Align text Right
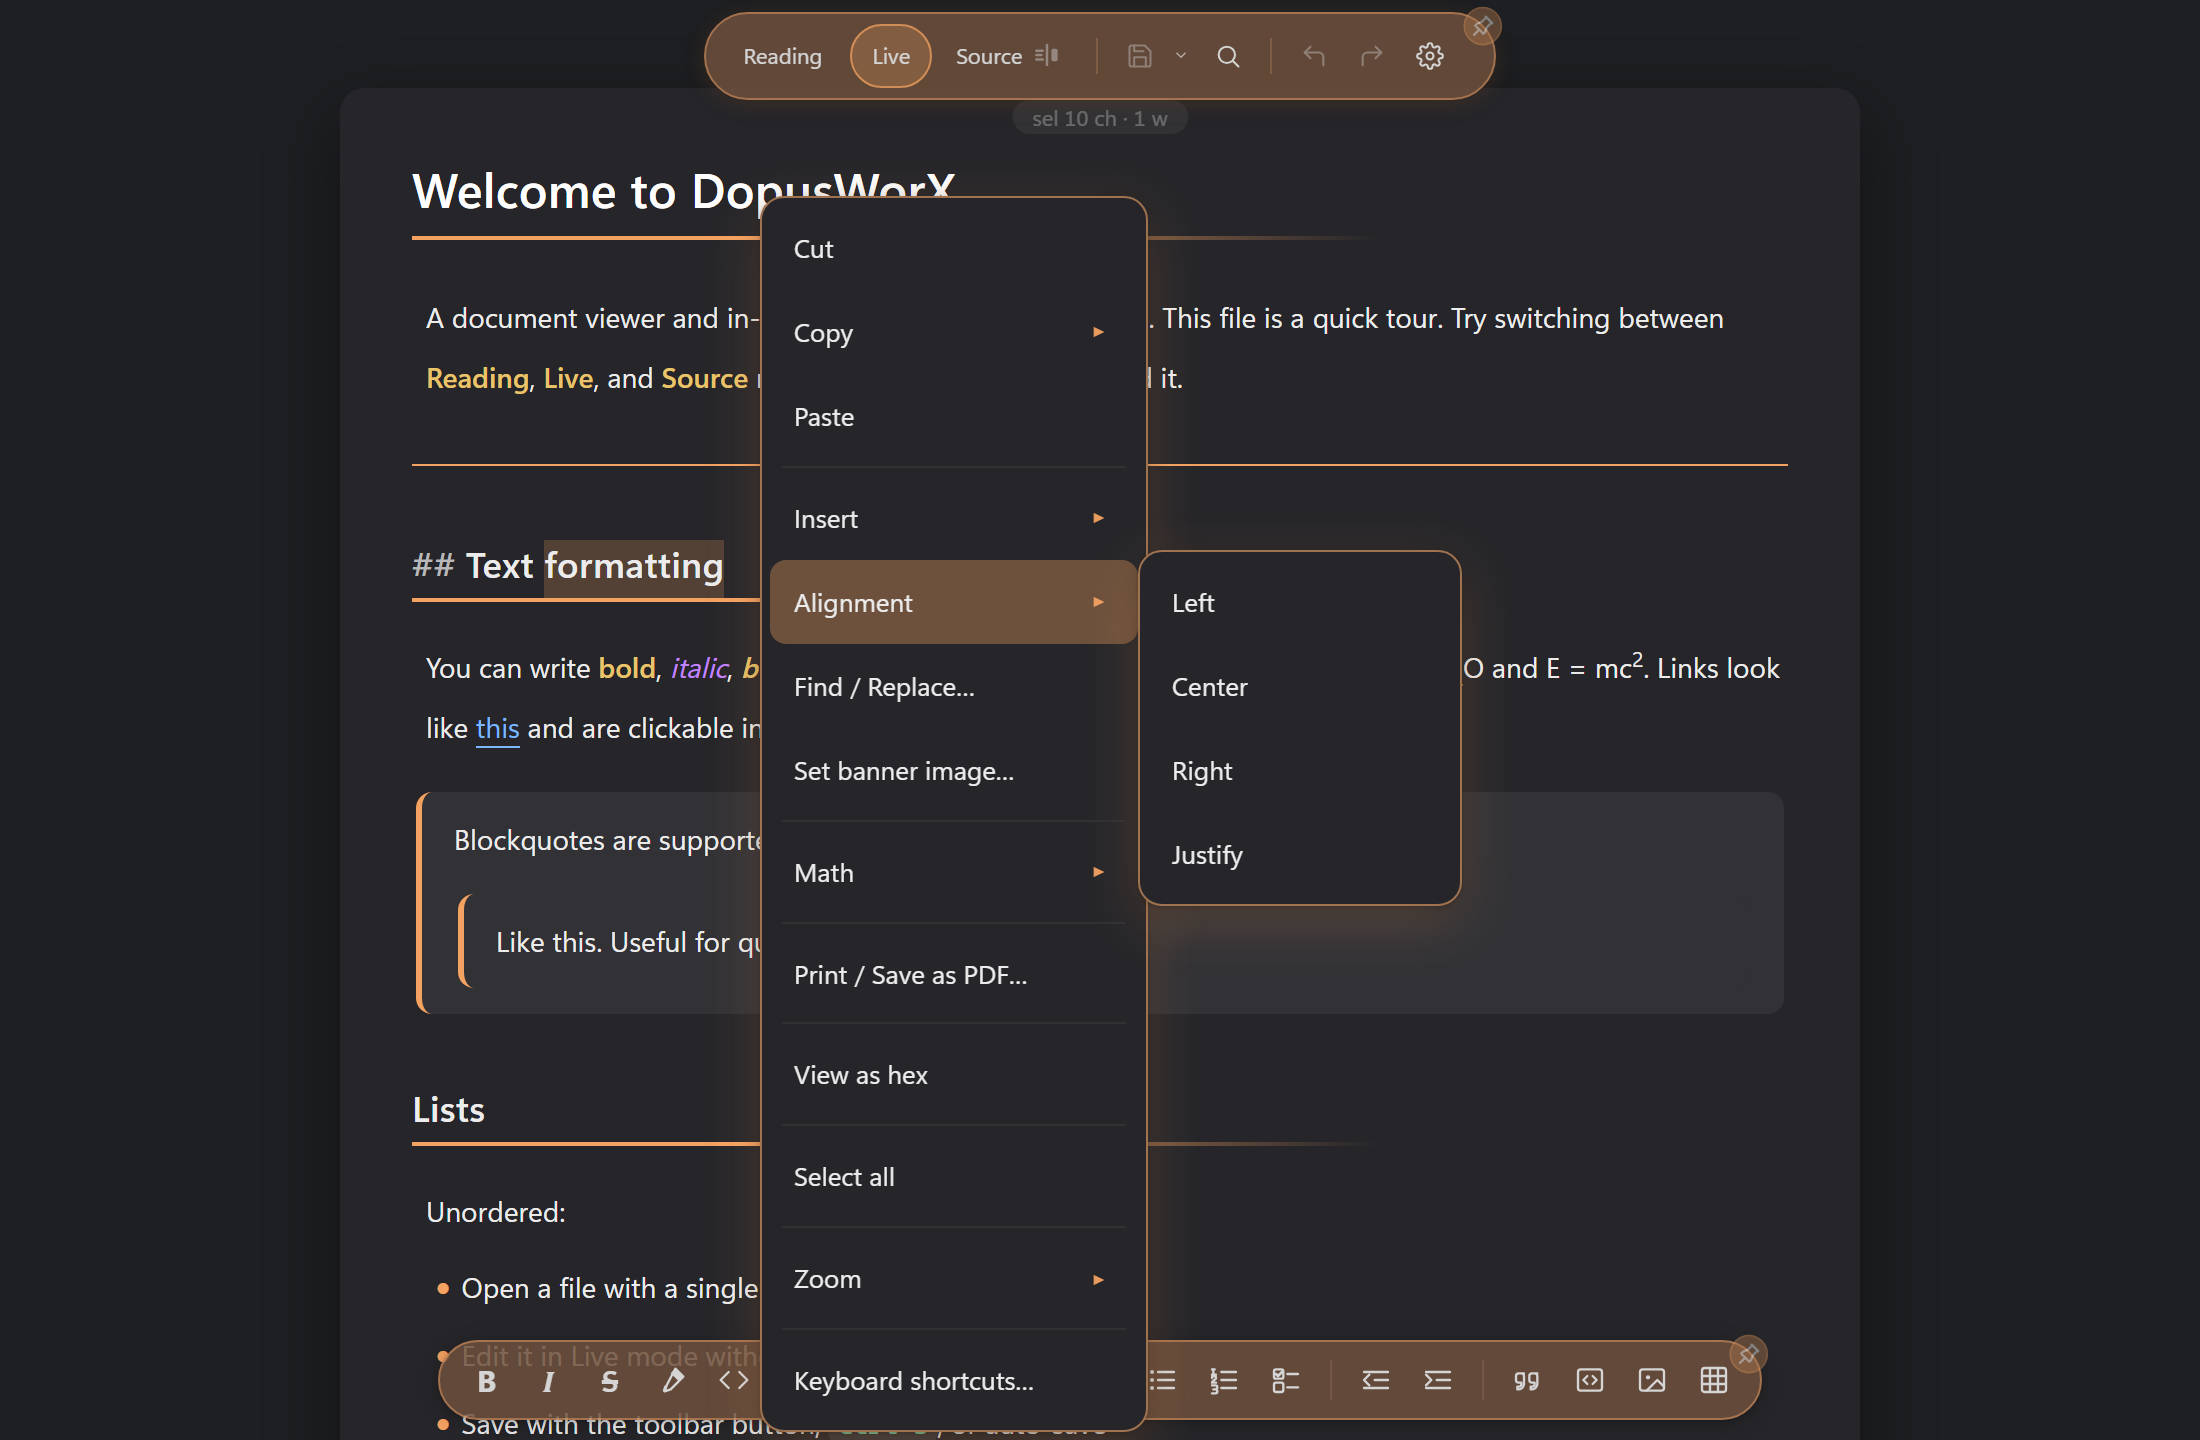Viewport: 2200px width, 1440px height. click(1300, 771)
